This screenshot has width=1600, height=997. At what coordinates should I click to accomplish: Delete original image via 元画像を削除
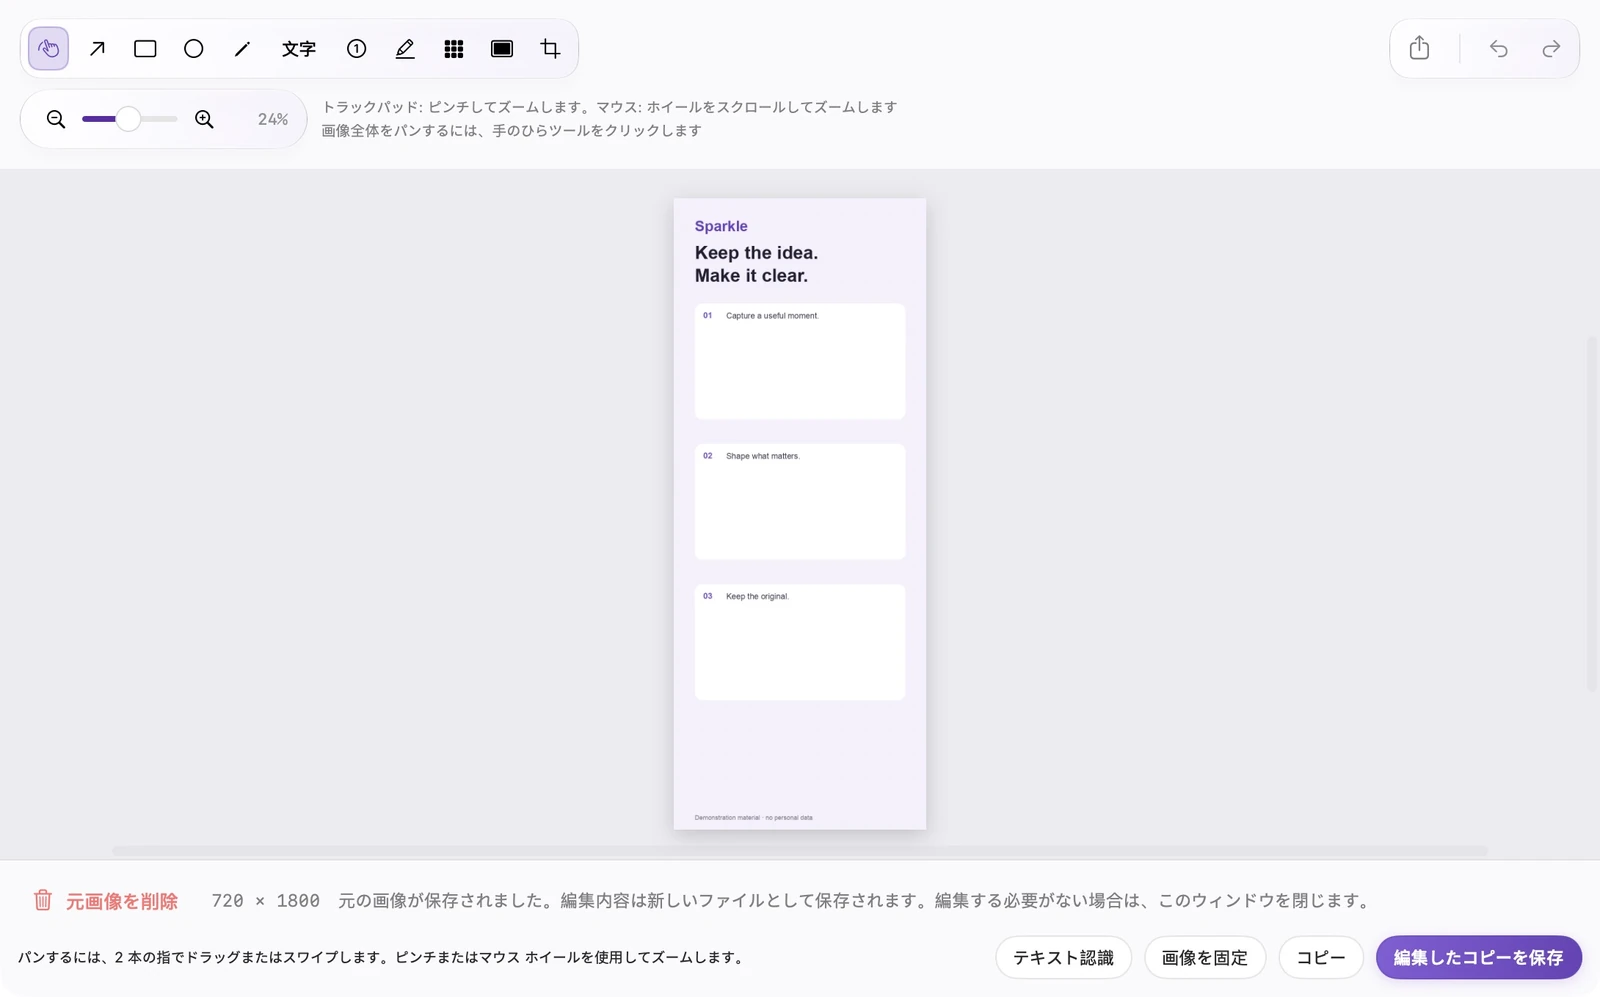coord(105,901)
